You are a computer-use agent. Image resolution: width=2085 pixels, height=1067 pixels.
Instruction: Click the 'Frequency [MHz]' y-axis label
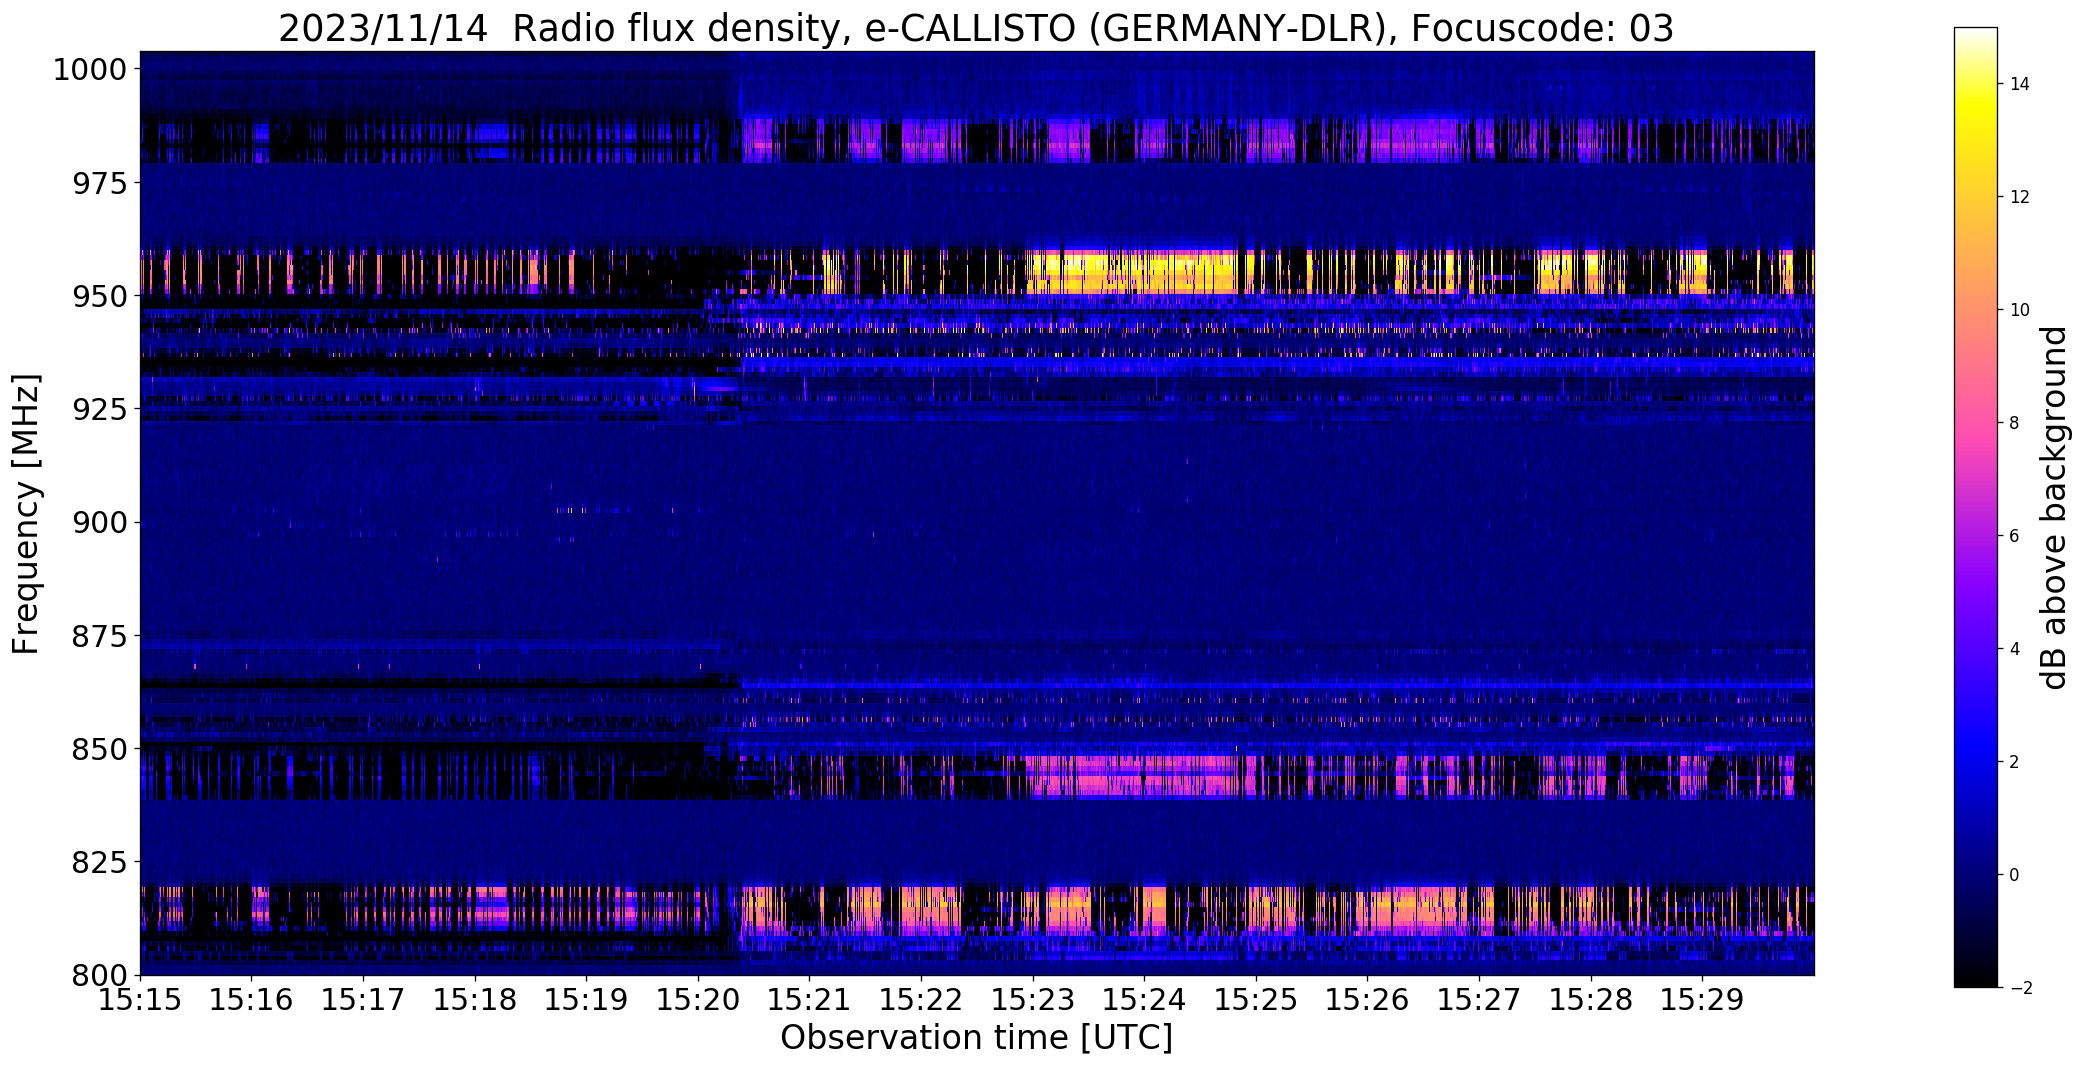tap(27, 514)
